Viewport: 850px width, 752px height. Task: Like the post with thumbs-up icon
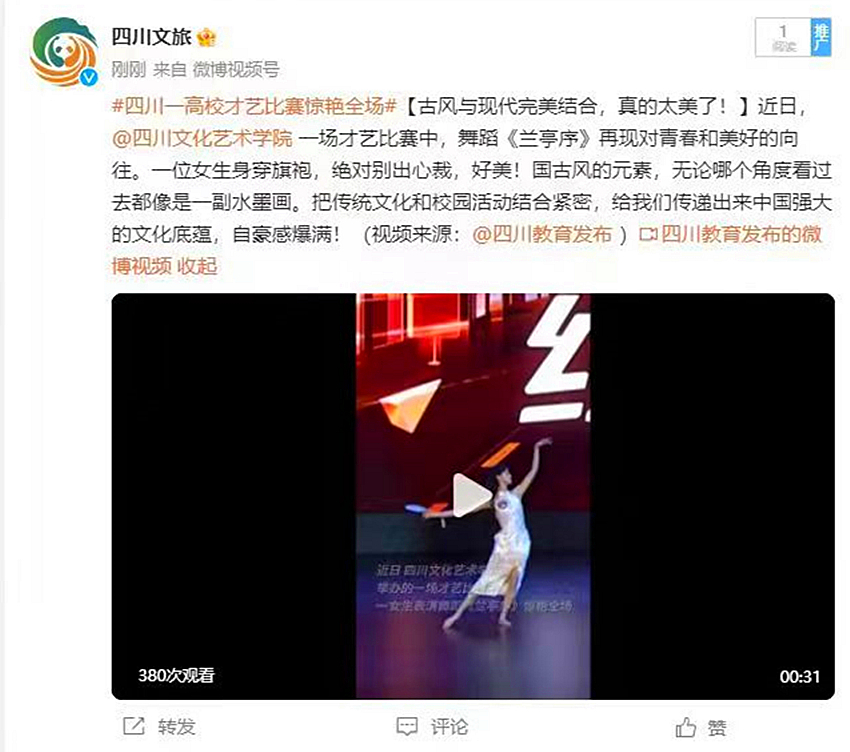(x=686, y=727)
